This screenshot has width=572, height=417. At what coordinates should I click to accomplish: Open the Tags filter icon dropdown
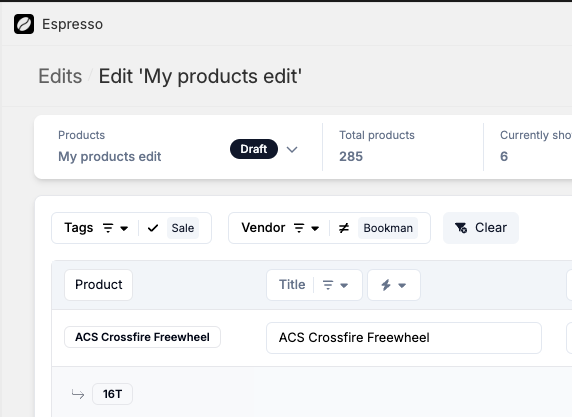(x=108, y=228)
